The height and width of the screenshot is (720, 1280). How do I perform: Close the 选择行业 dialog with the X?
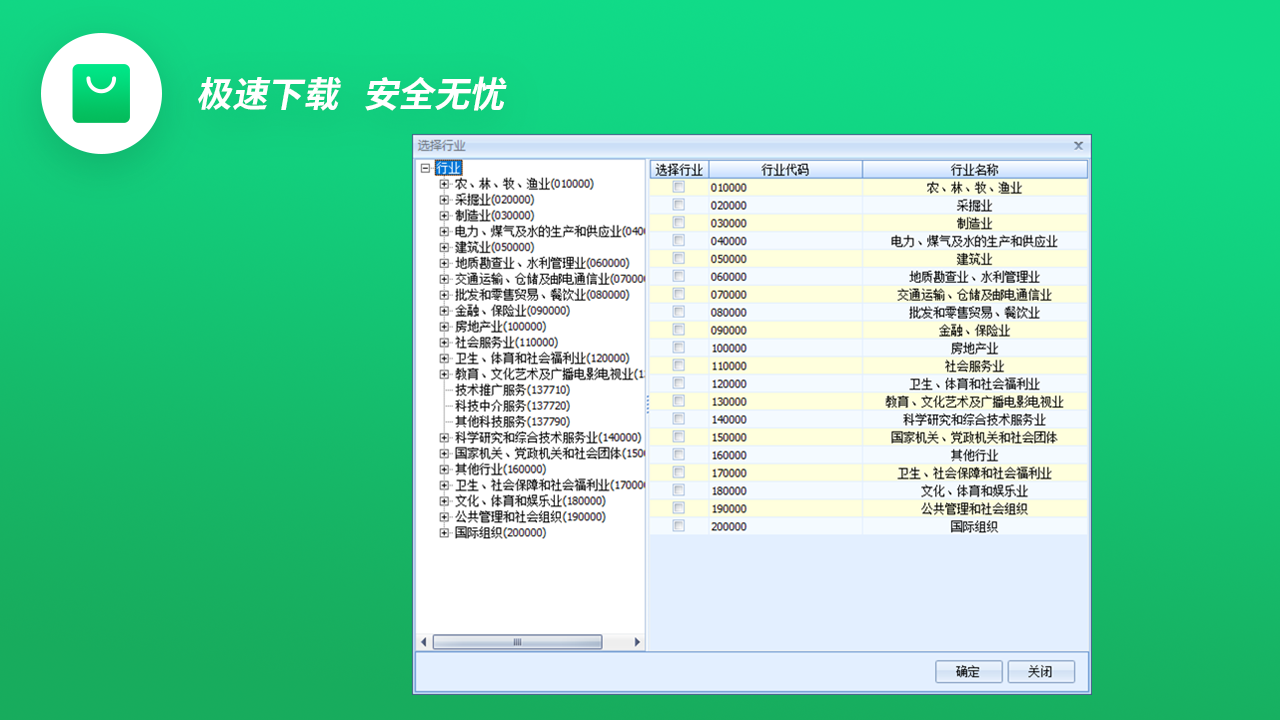(1078, 145)
